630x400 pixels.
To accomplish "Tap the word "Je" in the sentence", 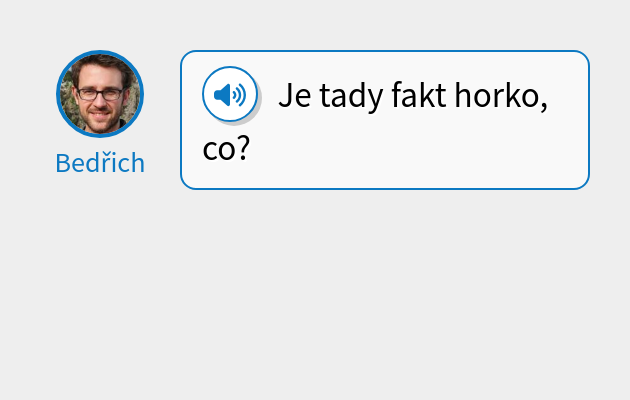I will point(295,96).
